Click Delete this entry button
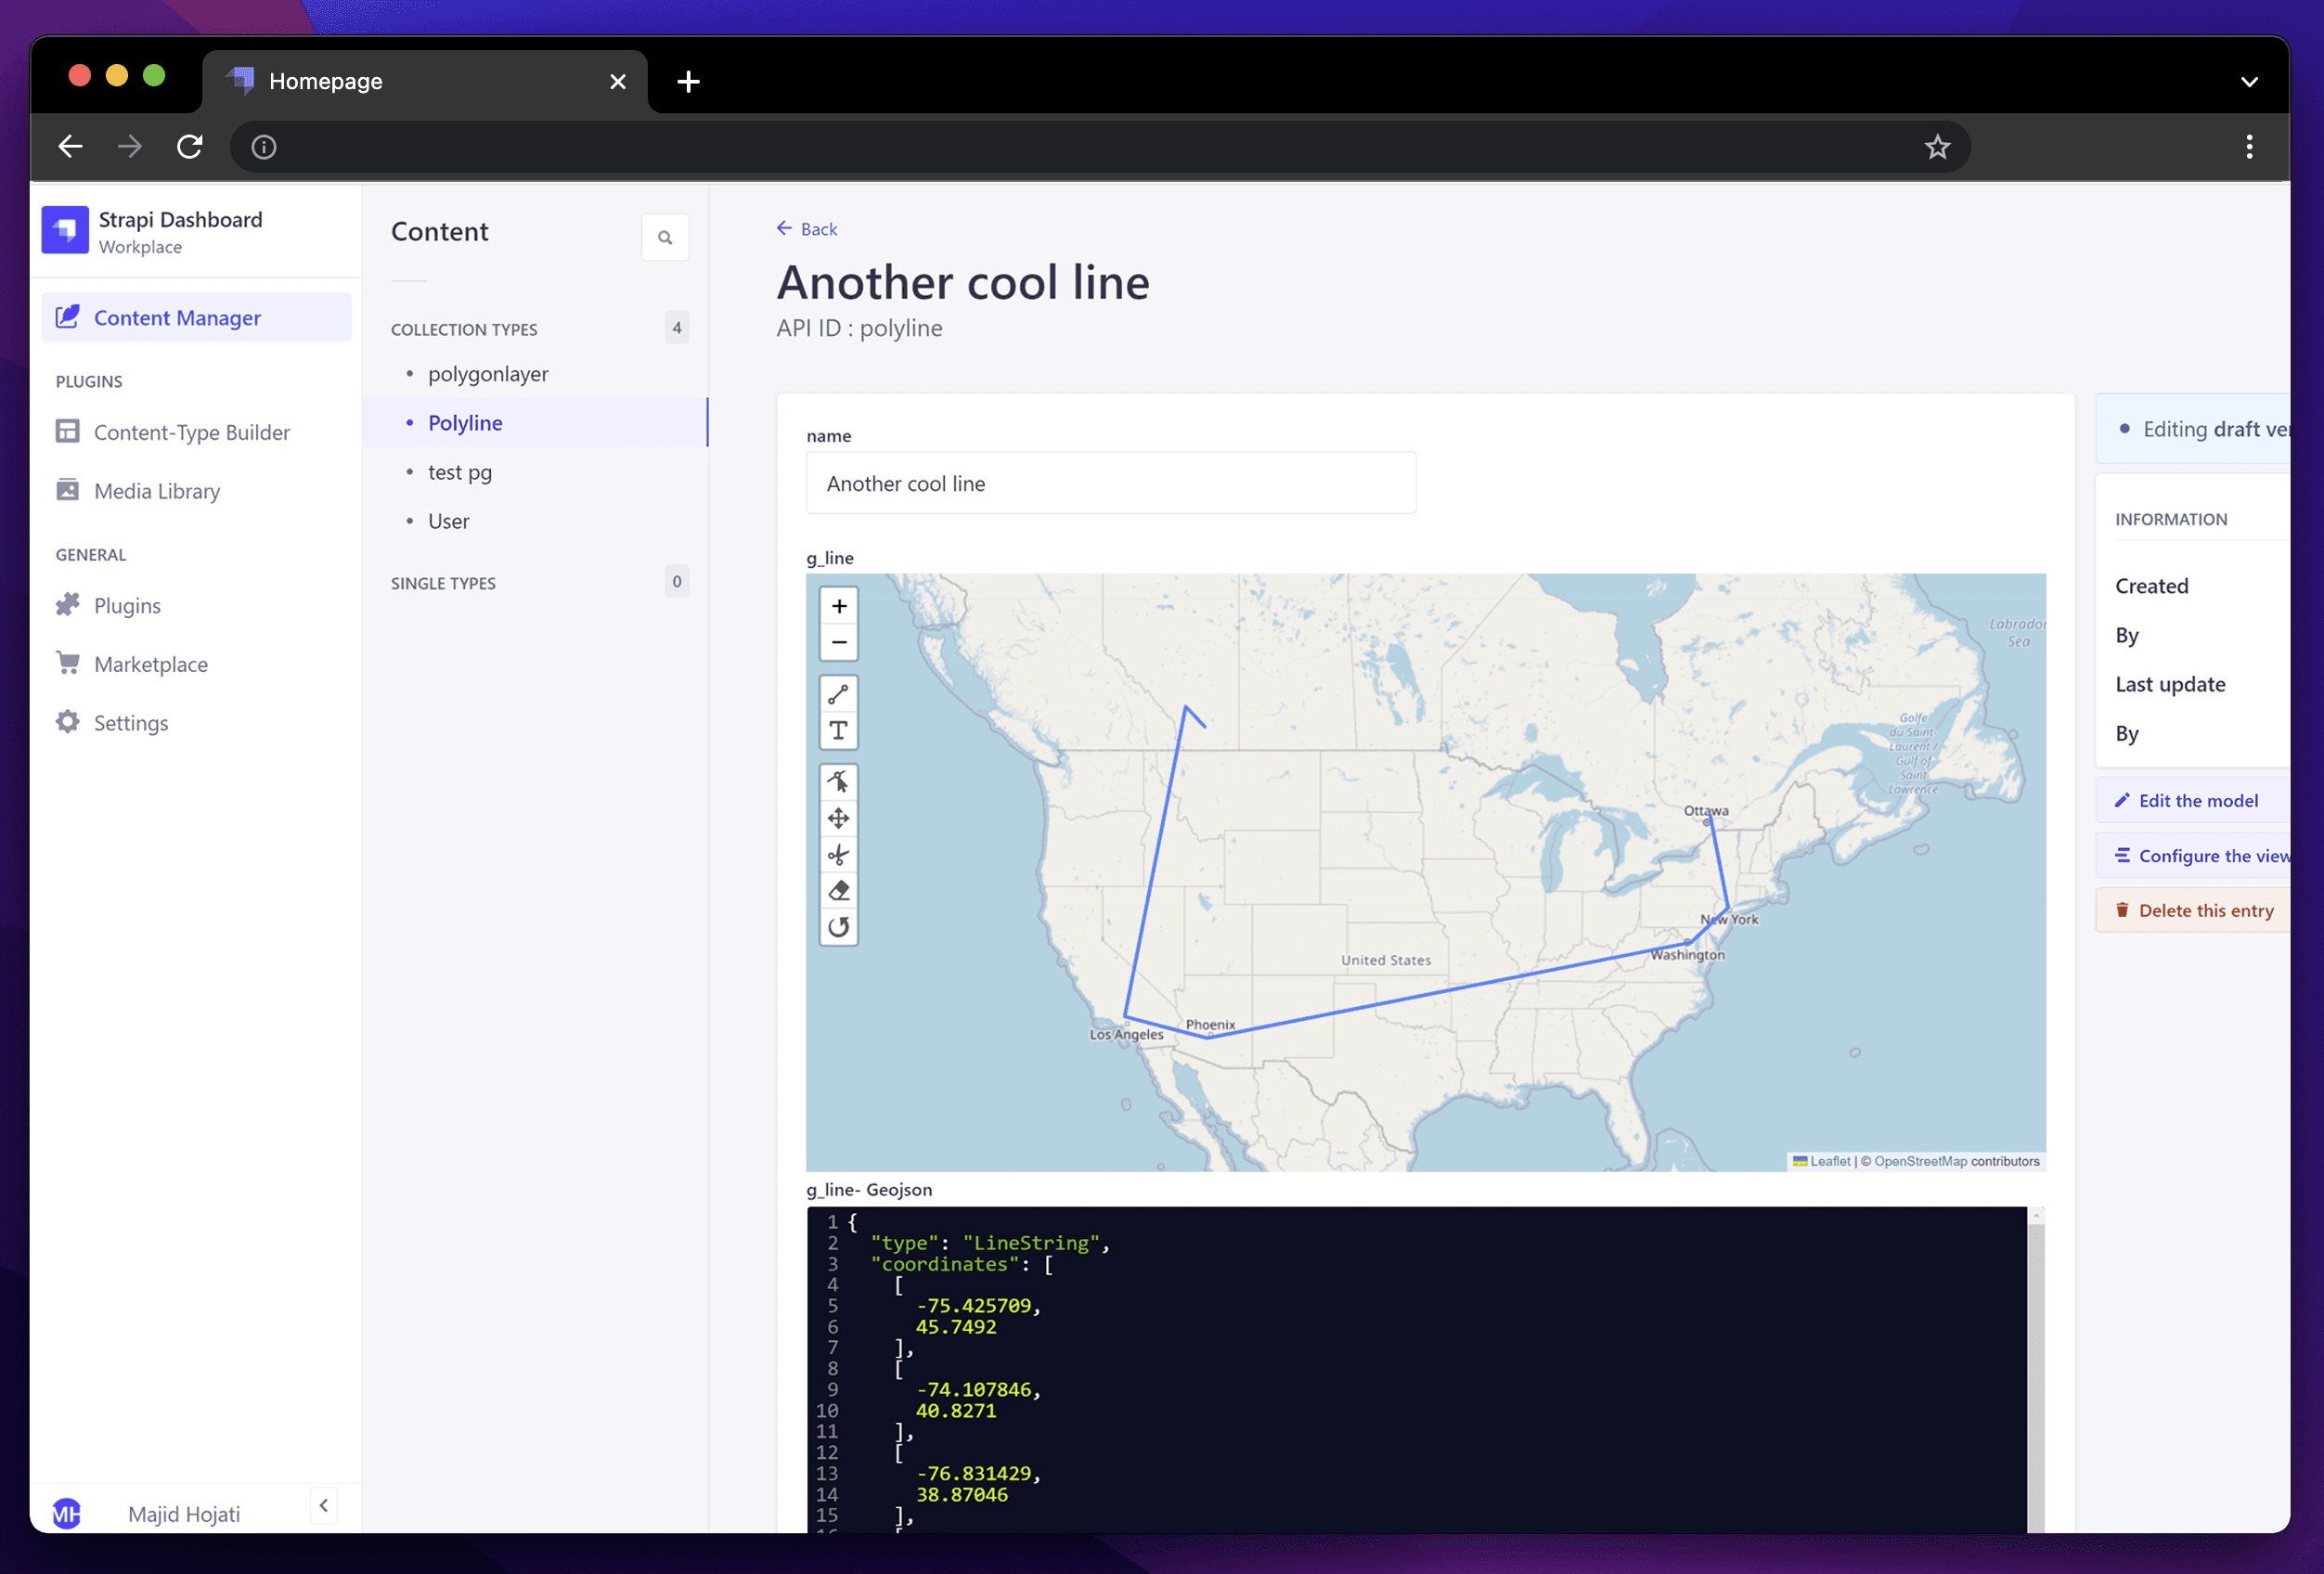Viewport: 2324px width, 1574px height. (x=2204, y=910)
